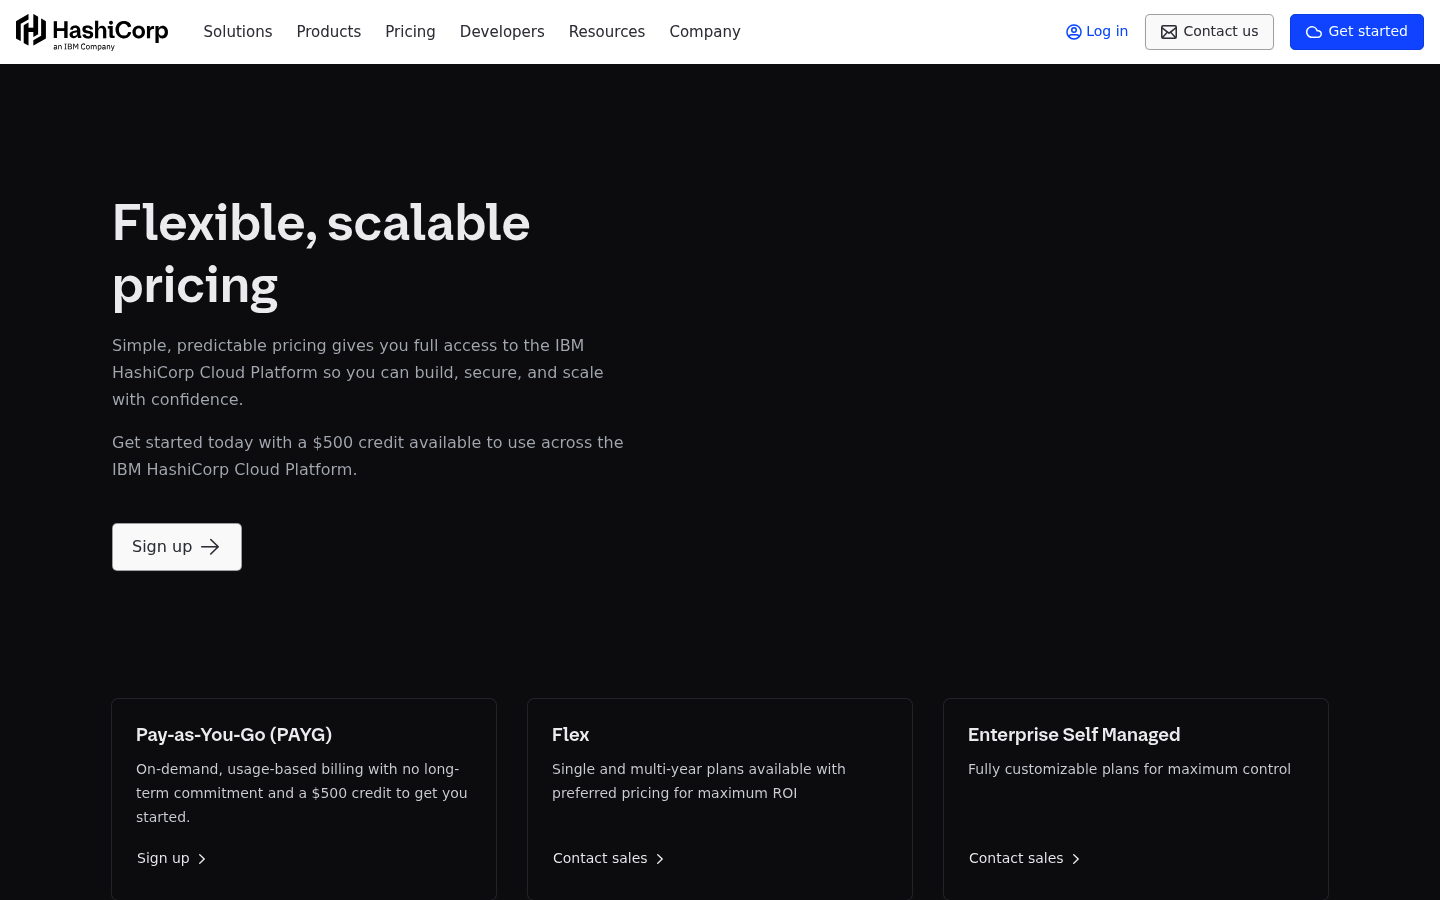Click the $500 credit paragraph in hero

coord(368,456)
